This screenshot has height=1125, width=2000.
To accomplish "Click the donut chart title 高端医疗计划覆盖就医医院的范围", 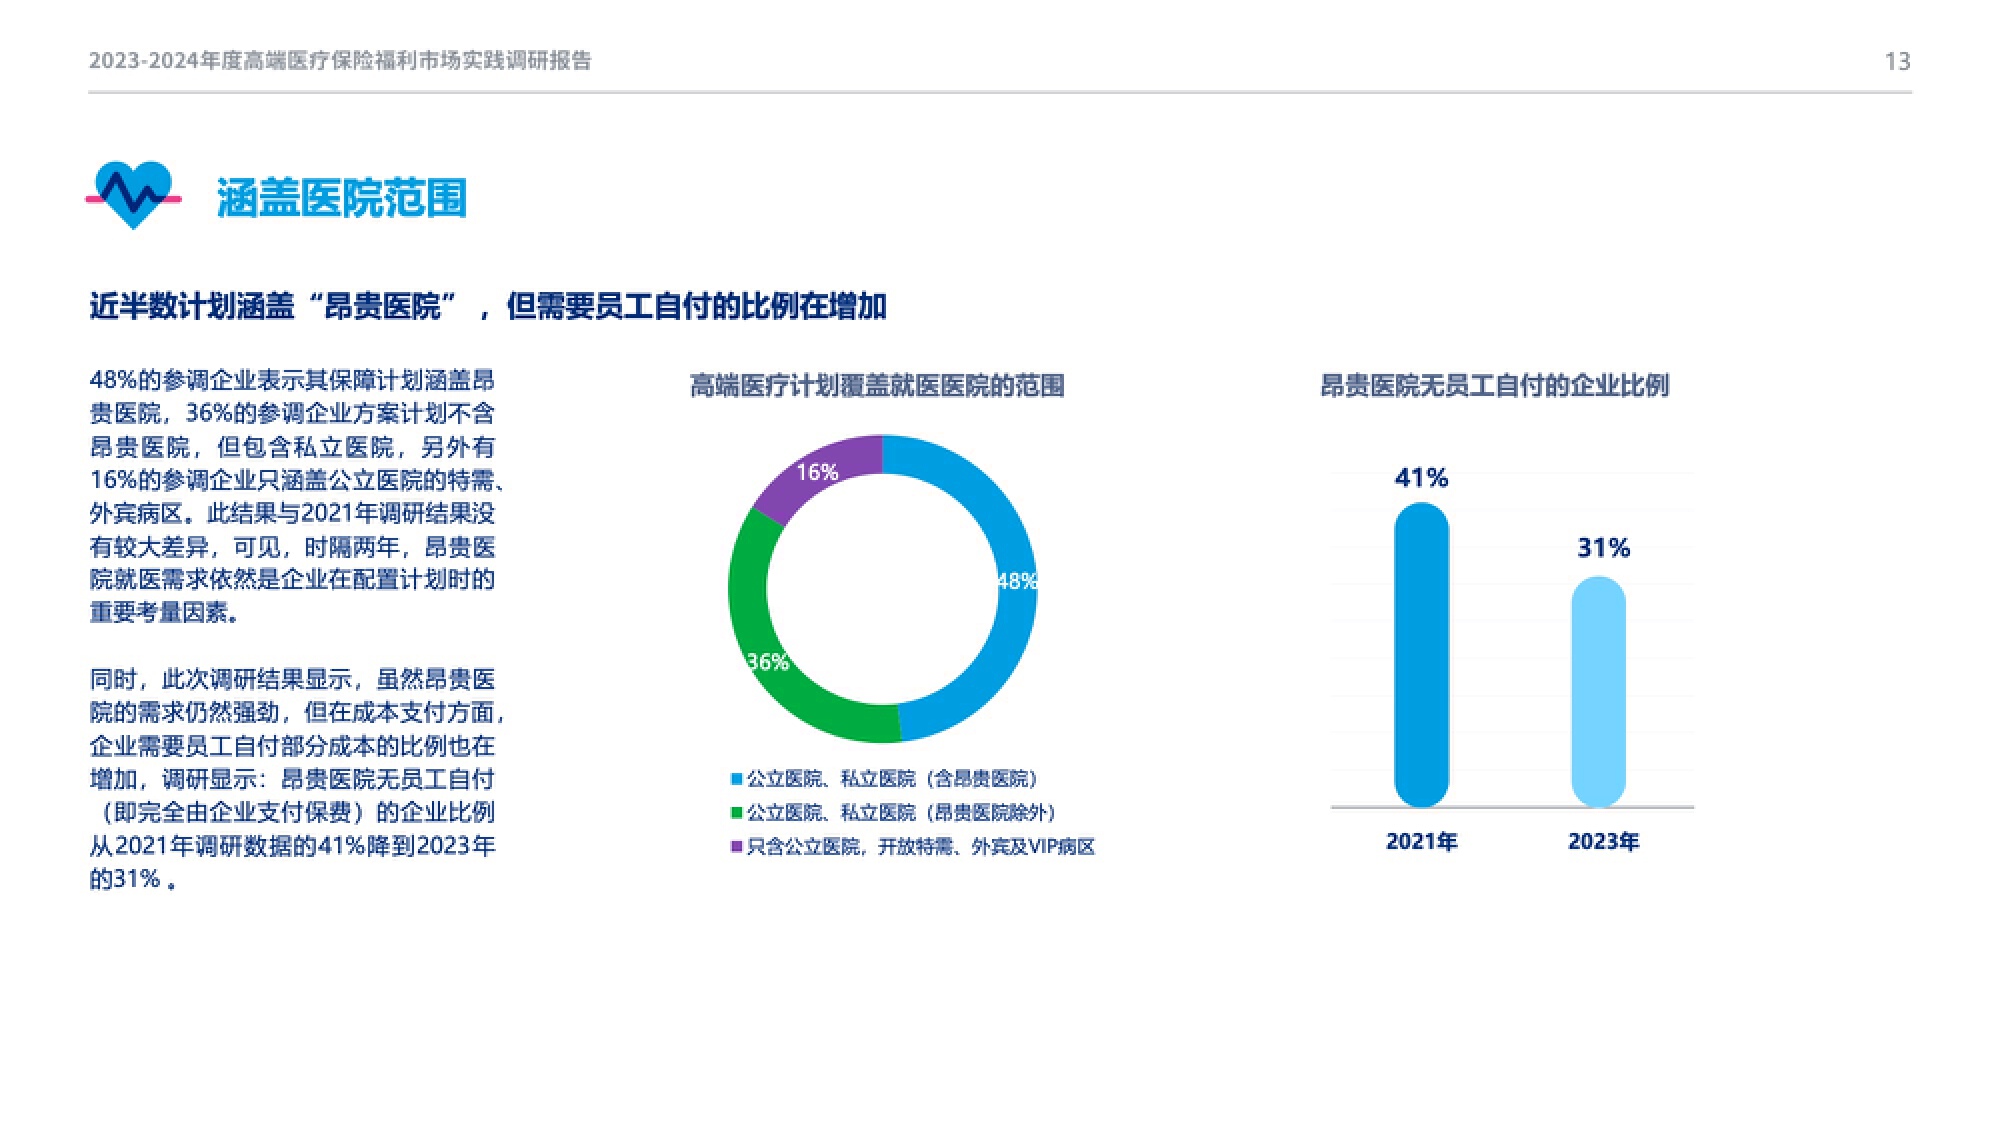I will click(x=877, y=386).
